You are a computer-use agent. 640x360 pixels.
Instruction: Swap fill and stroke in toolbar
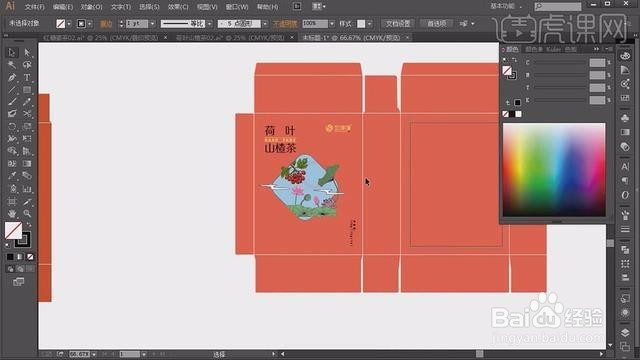click(x=29, y=225)
